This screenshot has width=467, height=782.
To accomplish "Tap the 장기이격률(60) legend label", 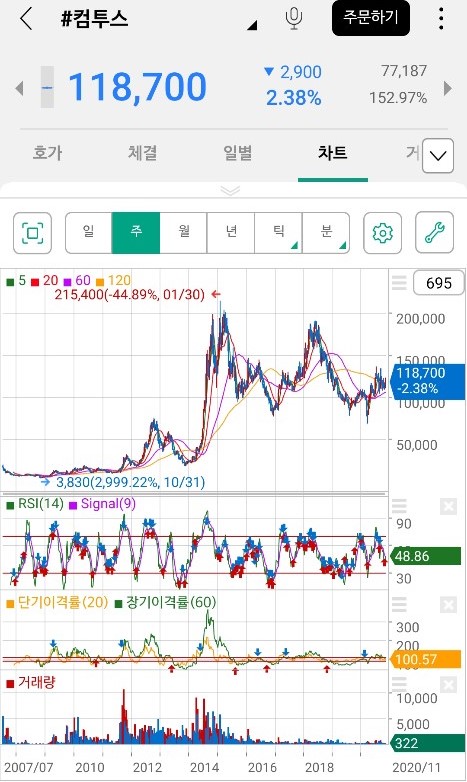I will [166, 602].
